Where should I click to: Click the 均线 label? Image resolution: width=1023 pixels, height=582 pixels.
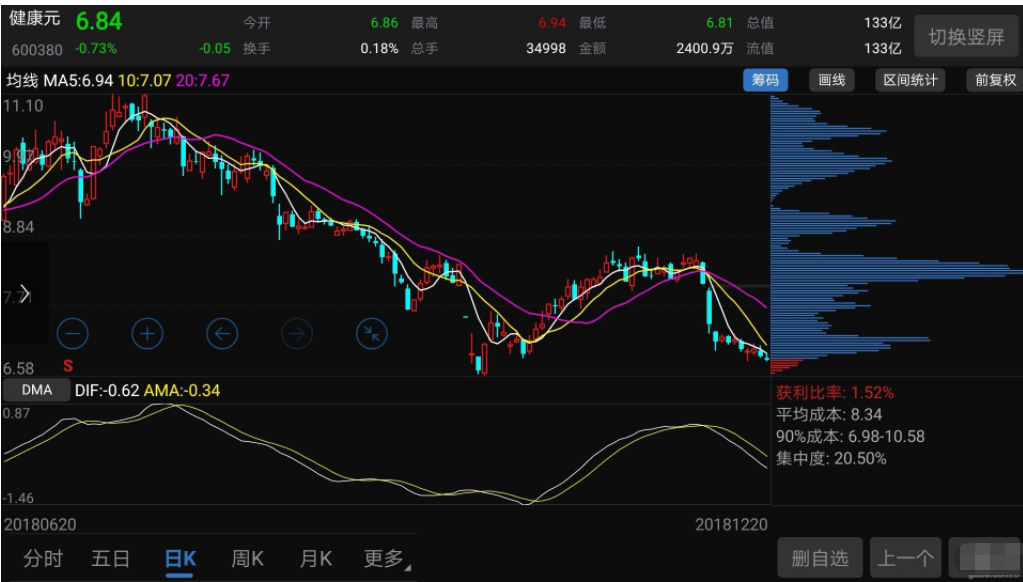22,81
